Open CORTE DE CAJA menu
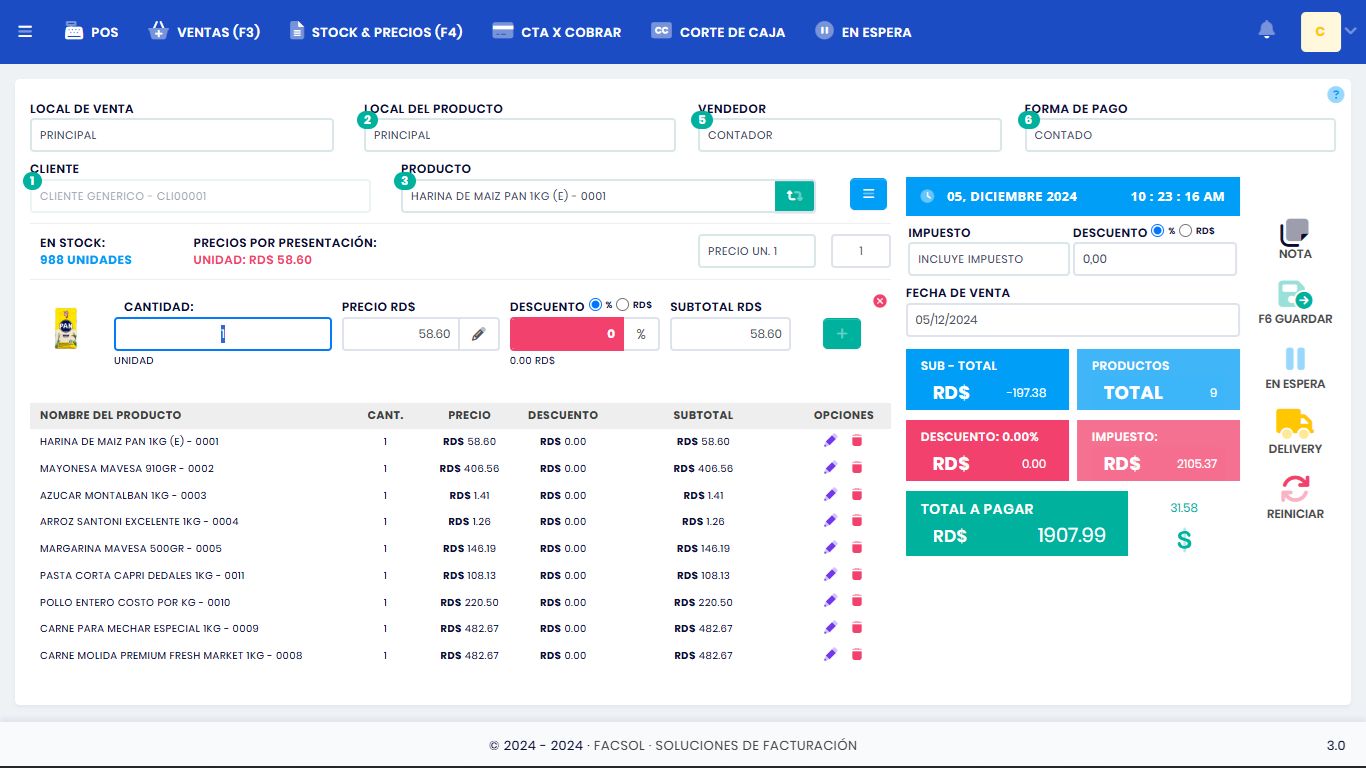The image size is (1366, 768). pyautogui.click(x=718, y=32)
